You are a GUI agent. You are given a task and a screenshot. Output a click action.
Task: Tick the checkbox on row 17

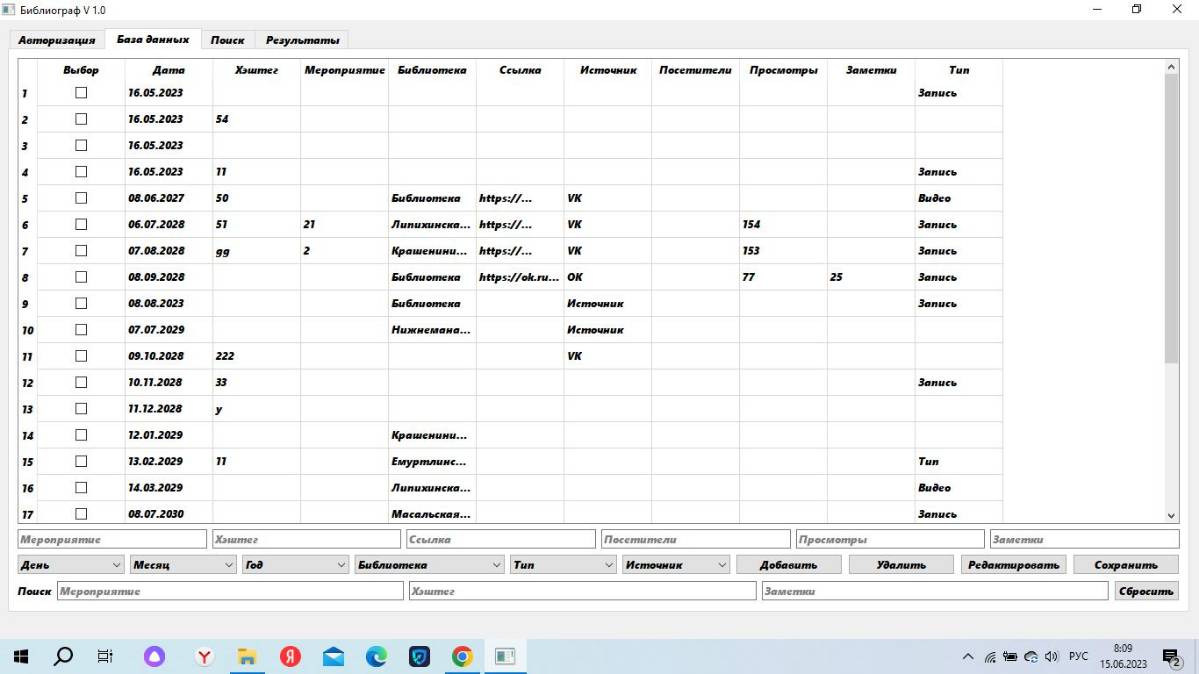click(80, 513)
